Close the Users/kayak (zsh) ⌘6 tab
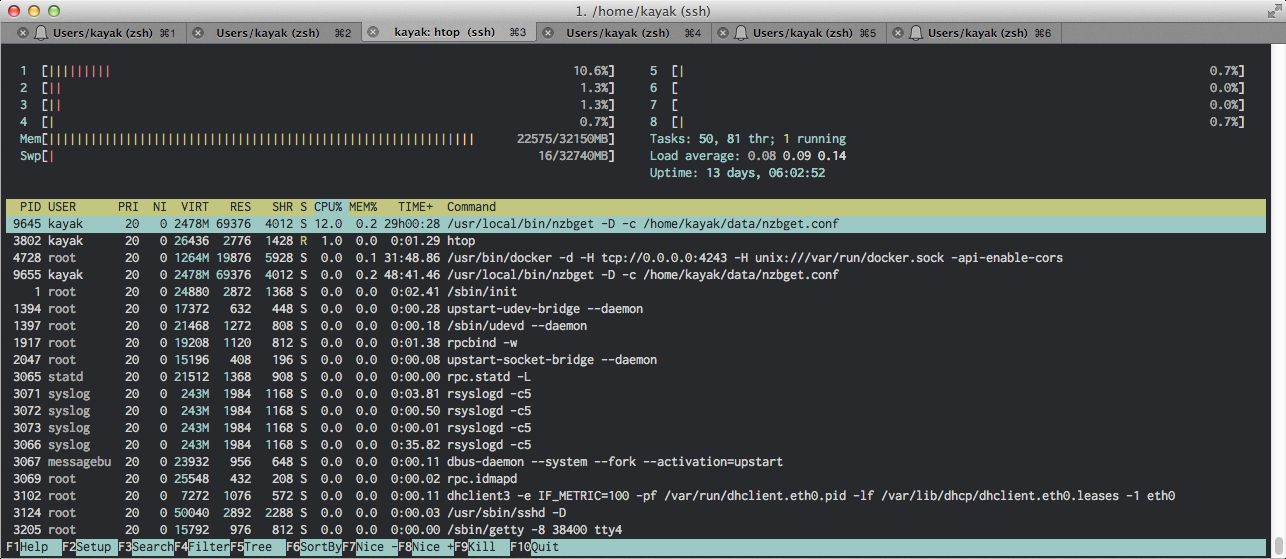Viewport: 1286px width, 559px height. 896,33
